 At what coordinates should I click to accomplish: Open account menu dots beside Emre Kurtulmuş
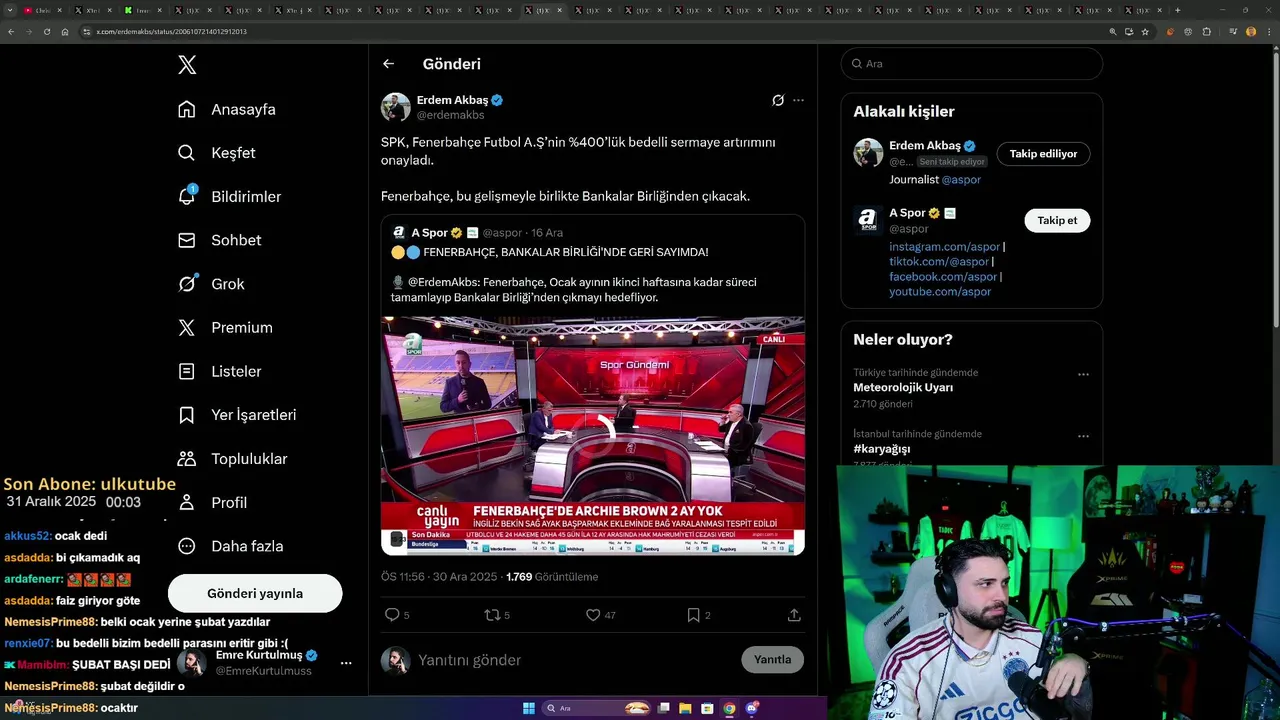click(x=346, y=663)
